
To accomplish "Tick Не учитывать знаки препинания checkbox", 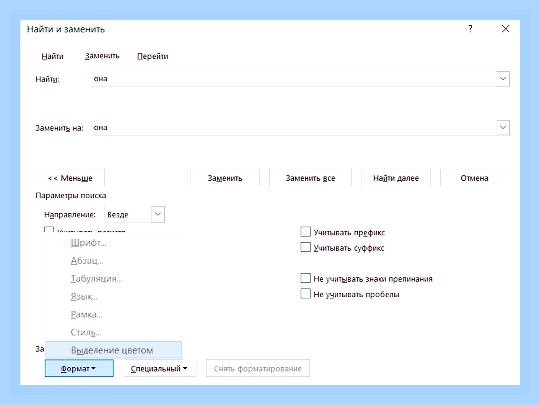I will (x=305, y=278).
